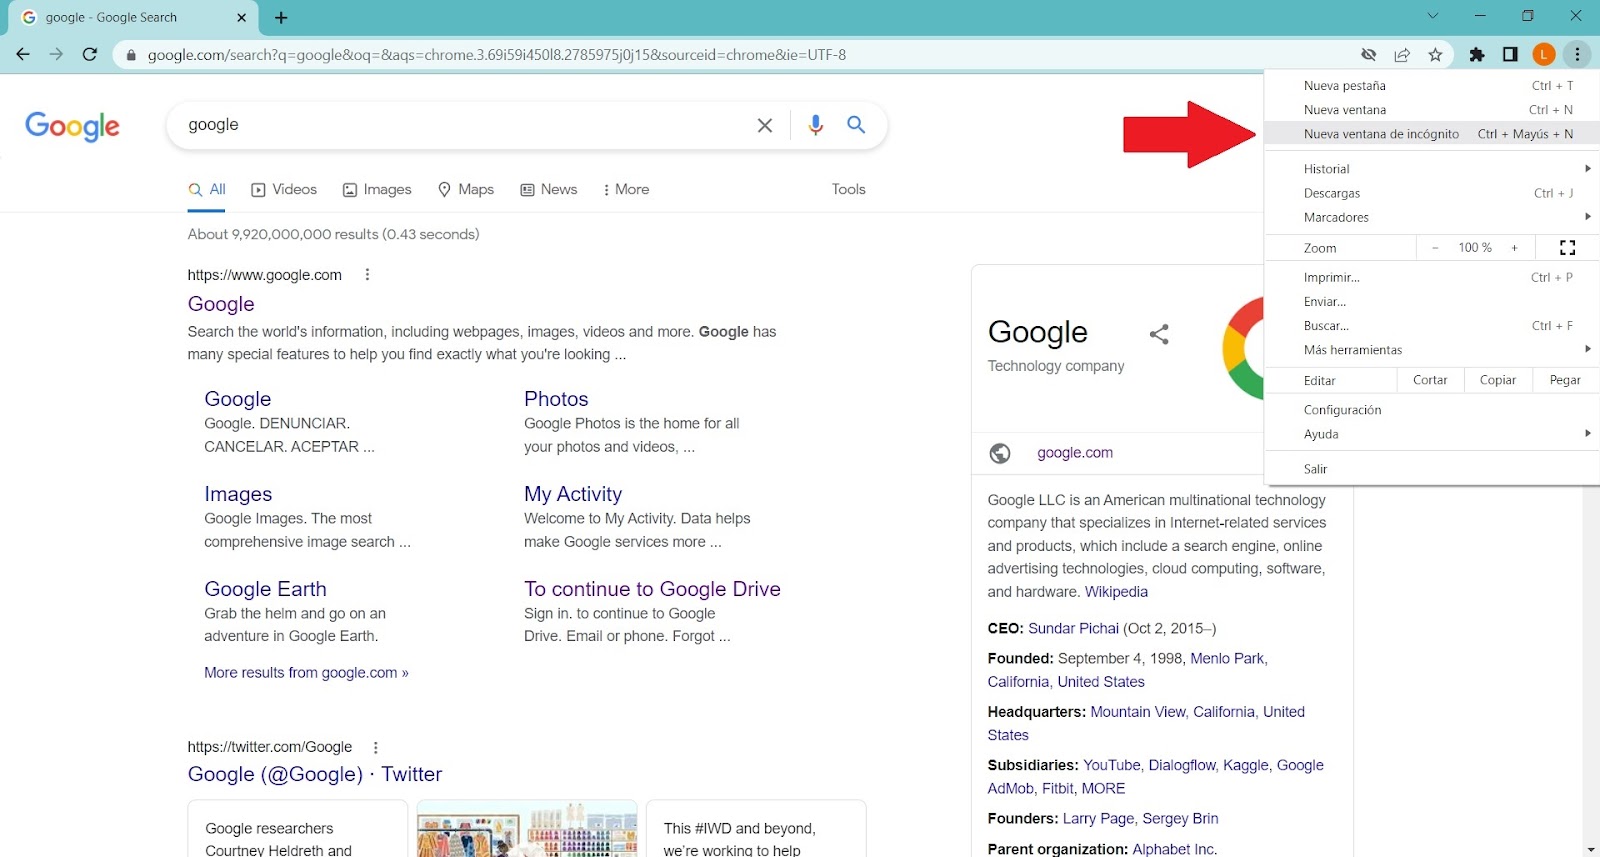This screenshot has width=1600, height=857.
Task: Click the globe icon beside google.com
Action: 1000,453
